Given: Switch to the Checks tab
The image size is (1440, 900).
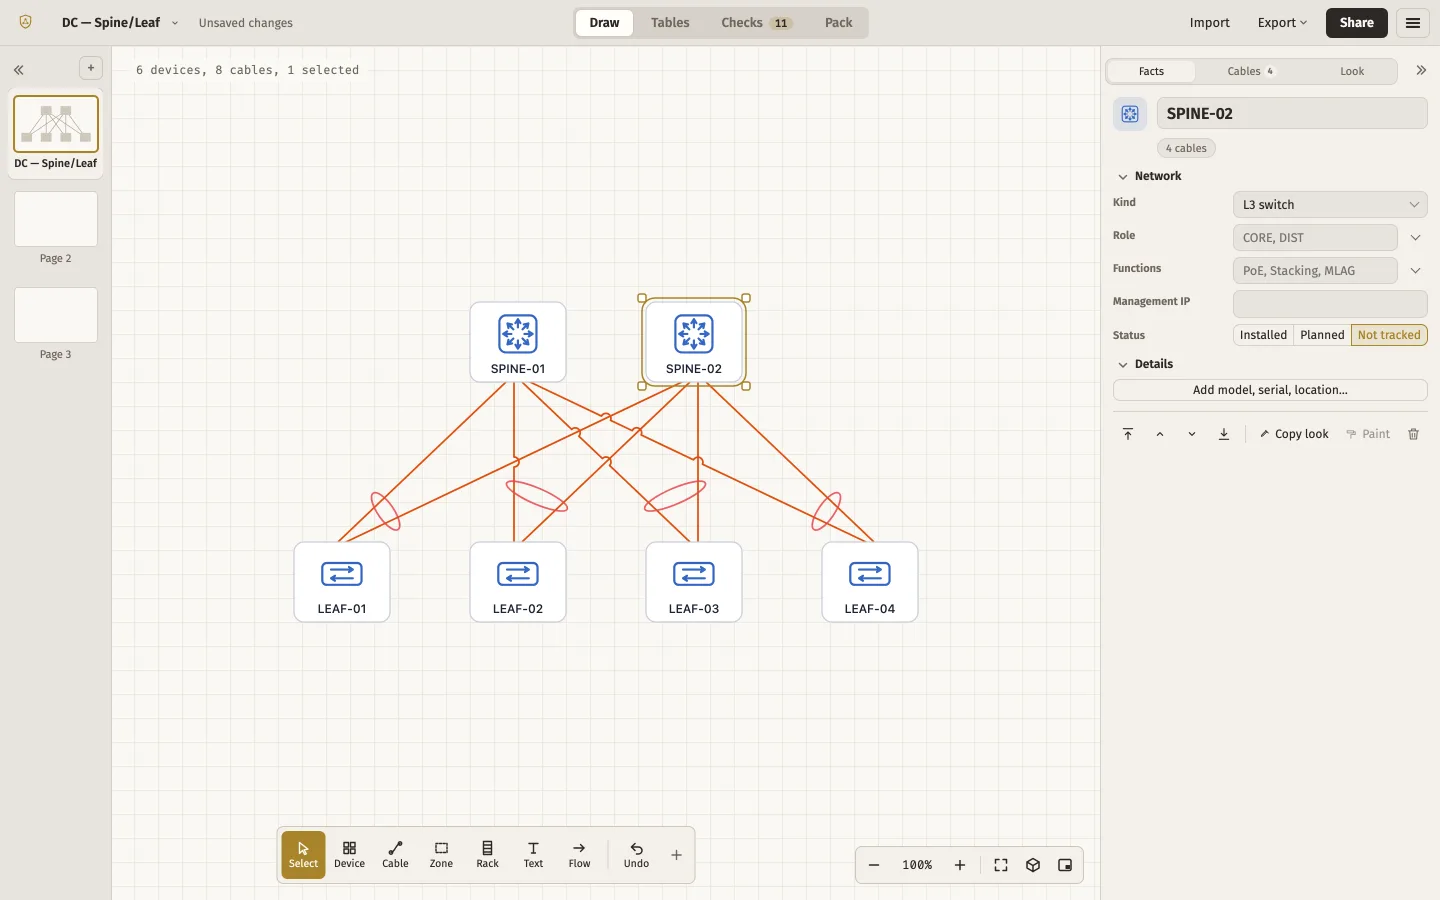Looking at the screenshot, I should click(x=756, y=23).
